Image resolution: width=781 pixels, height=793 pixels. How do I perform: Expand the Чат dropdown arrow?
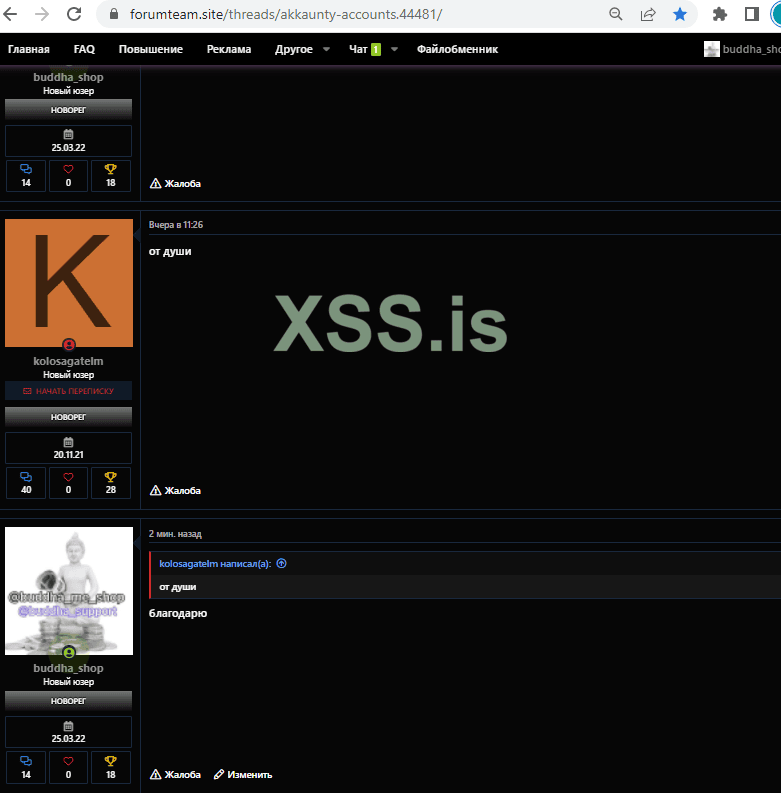[x=394, y=49]
